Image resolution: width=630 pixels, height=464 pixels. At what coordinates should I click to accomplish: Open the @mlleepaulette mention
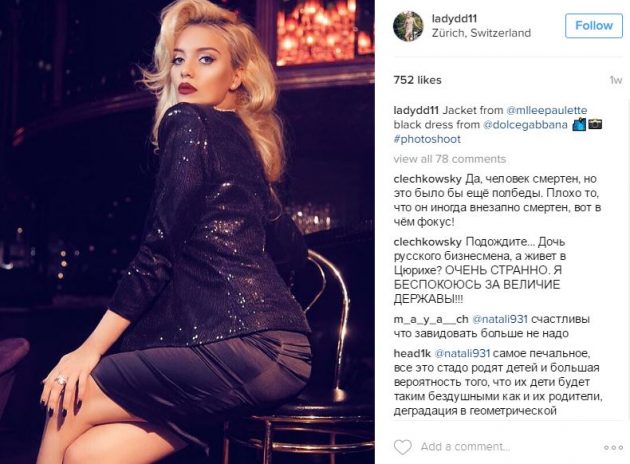tap(547, 110)
